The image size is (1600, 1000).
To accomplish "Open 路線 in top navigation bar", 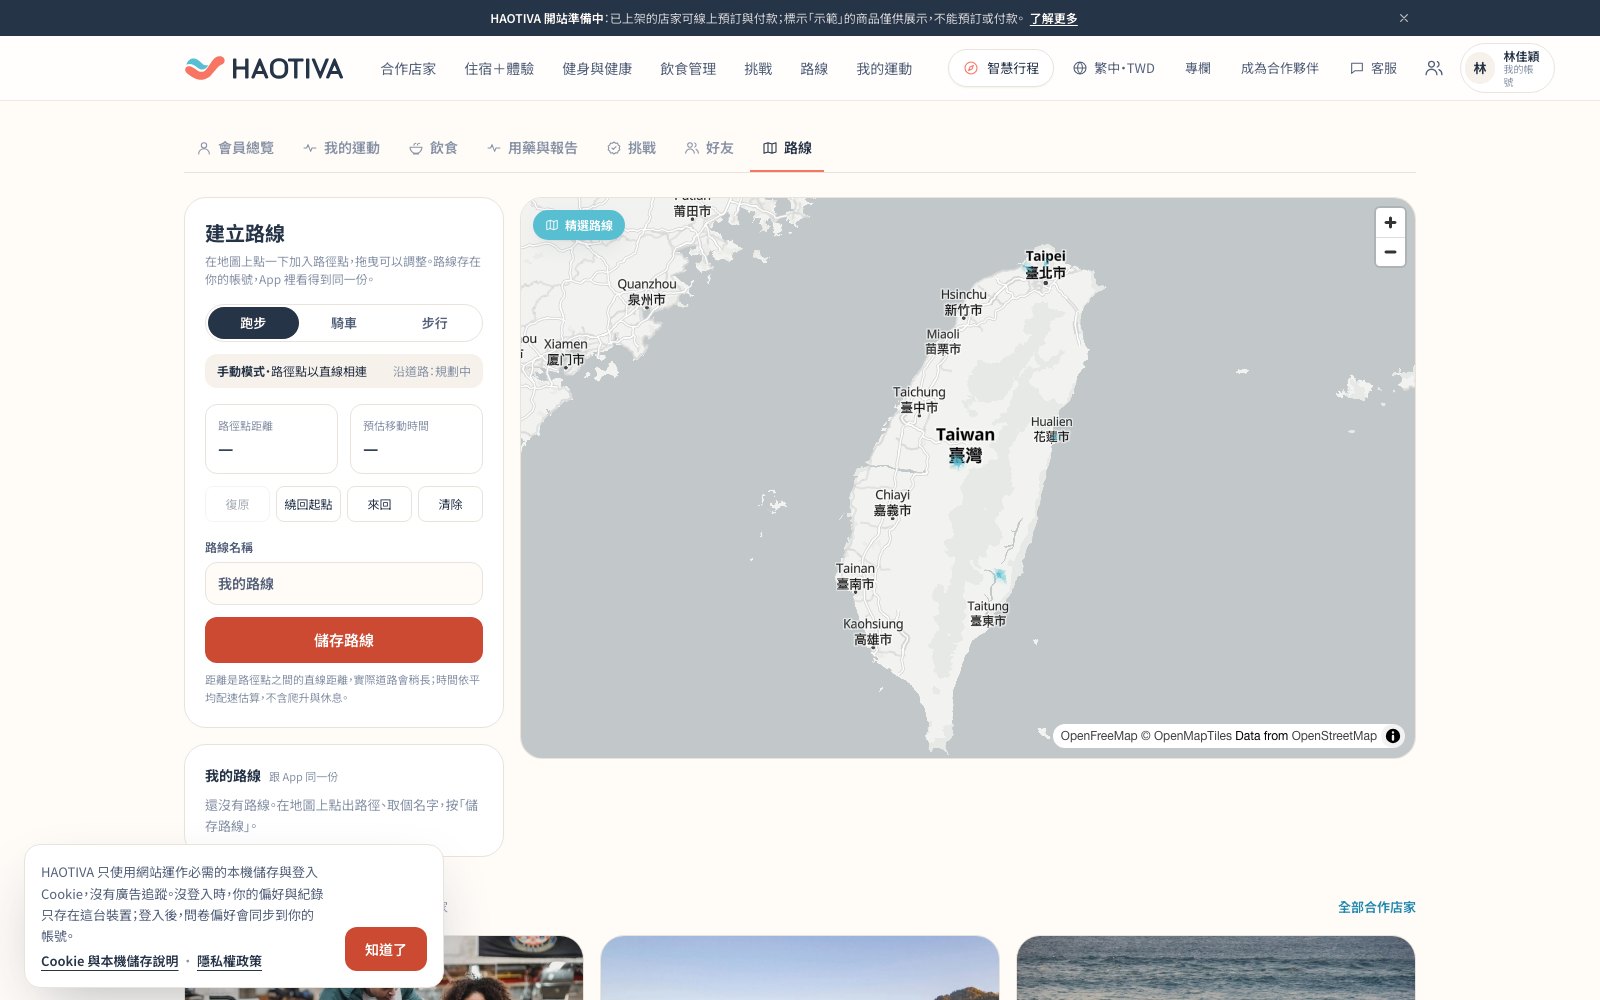I will (814, 68).
